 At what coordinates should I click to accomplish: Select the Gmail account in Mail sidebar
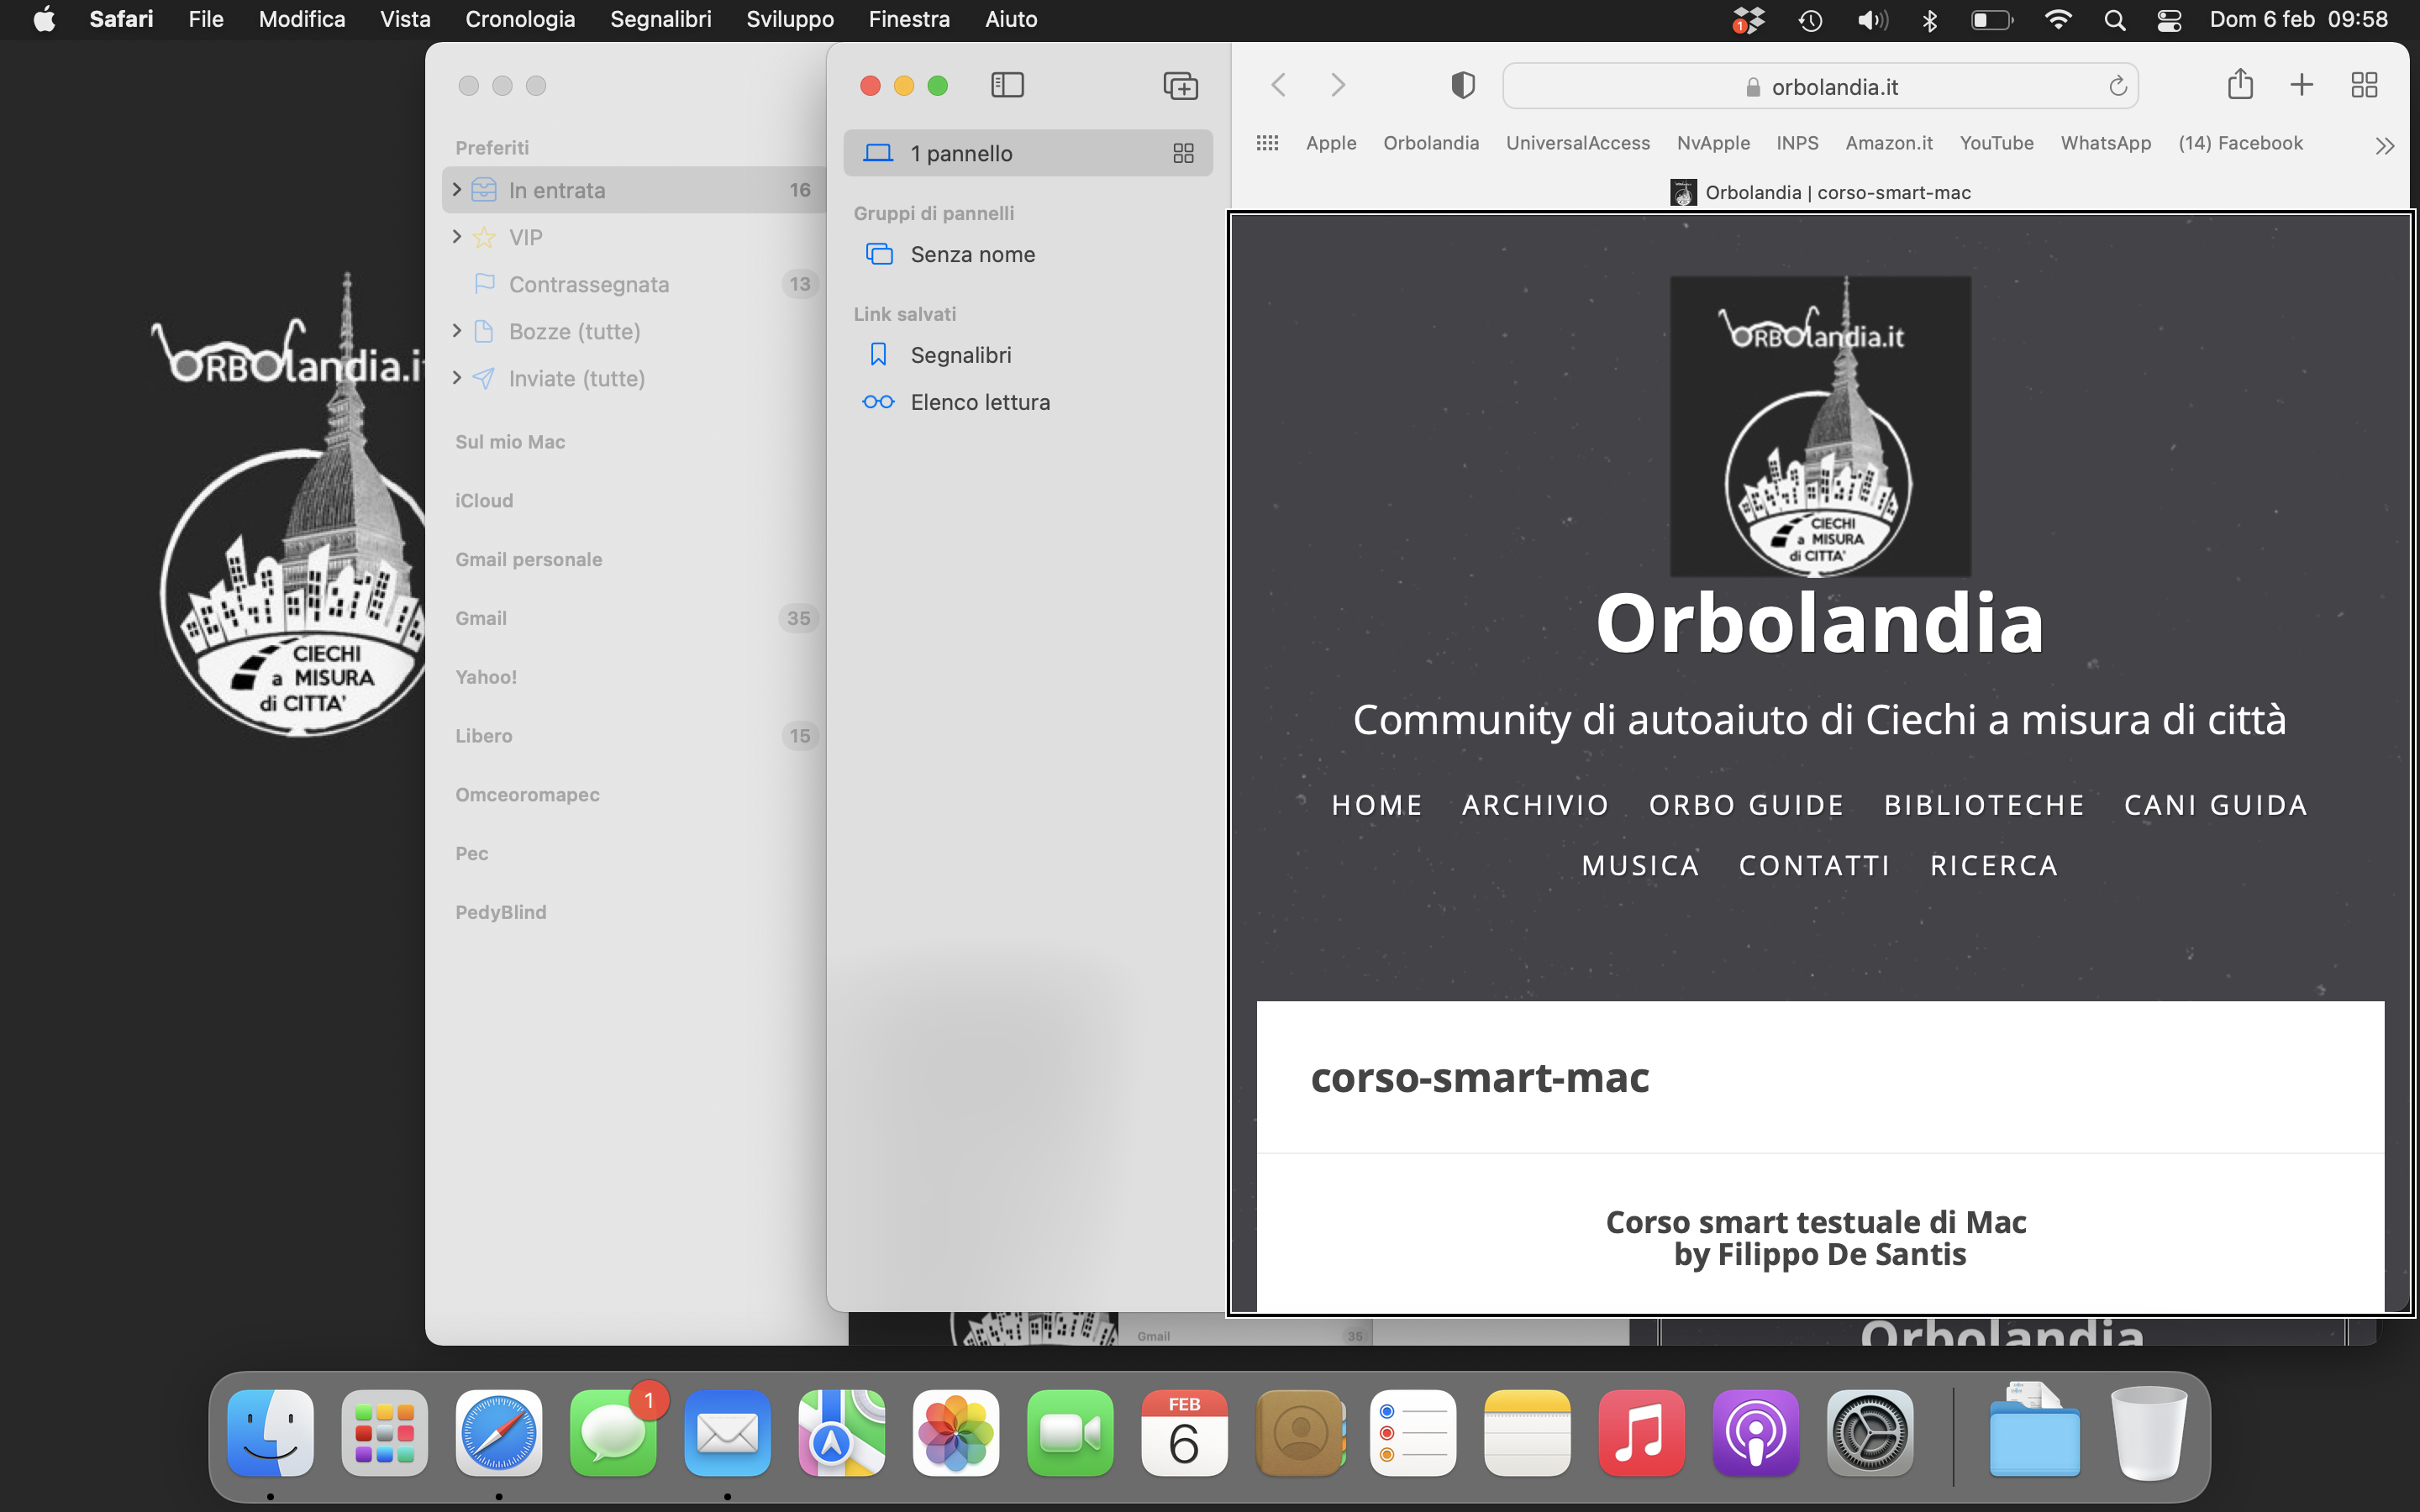(x=481, y=618)
